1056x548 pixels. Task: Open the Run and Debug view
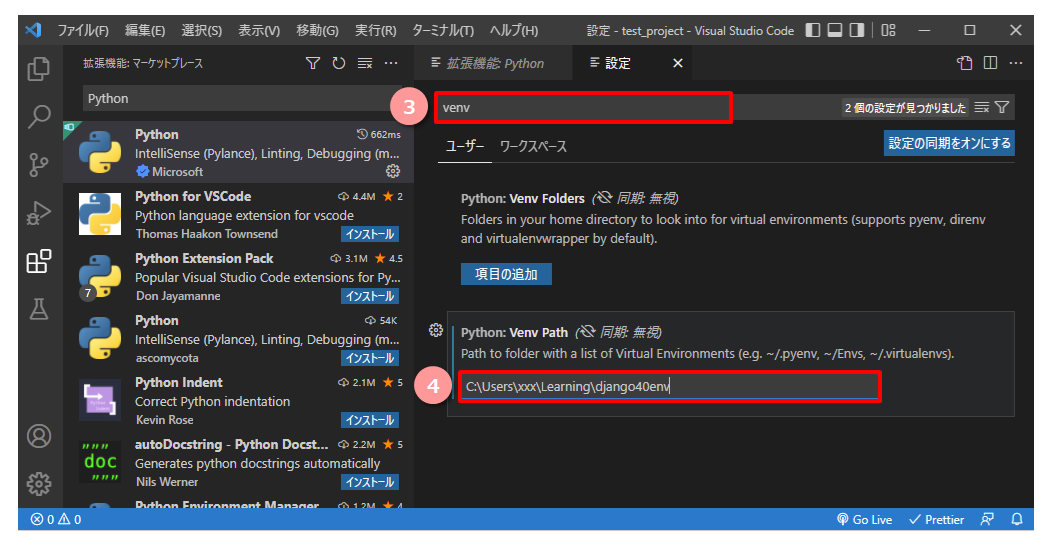tap(39, 212)
